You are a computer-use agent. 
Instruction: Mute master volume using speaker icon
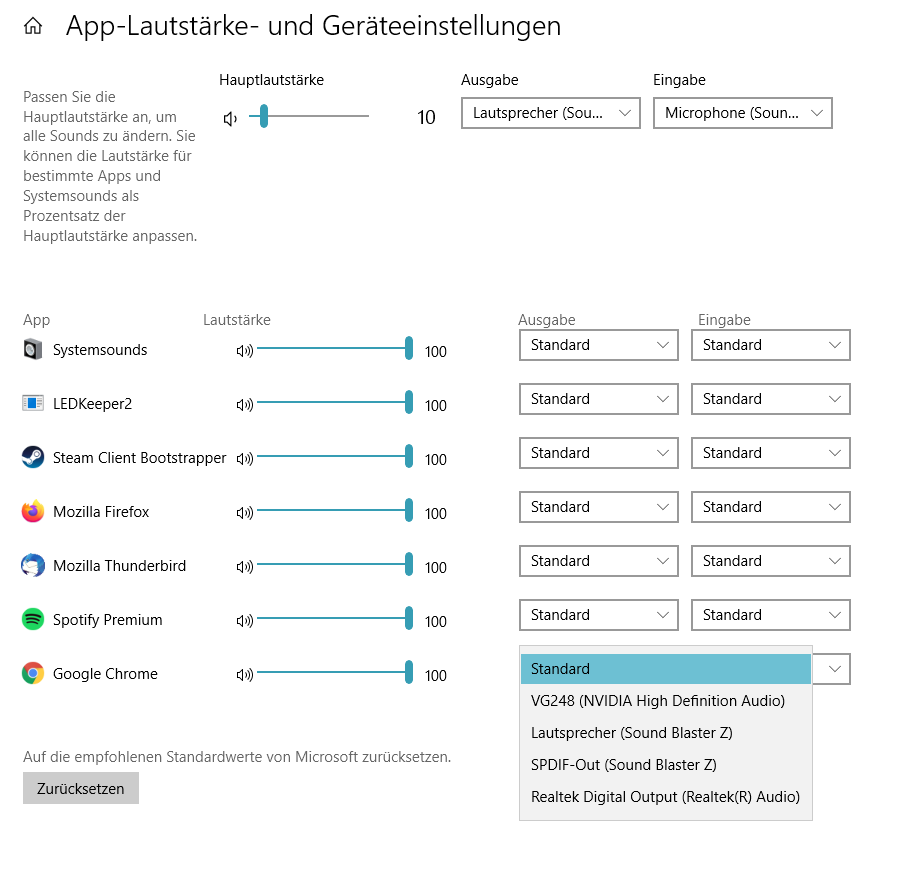click(230, 119)
